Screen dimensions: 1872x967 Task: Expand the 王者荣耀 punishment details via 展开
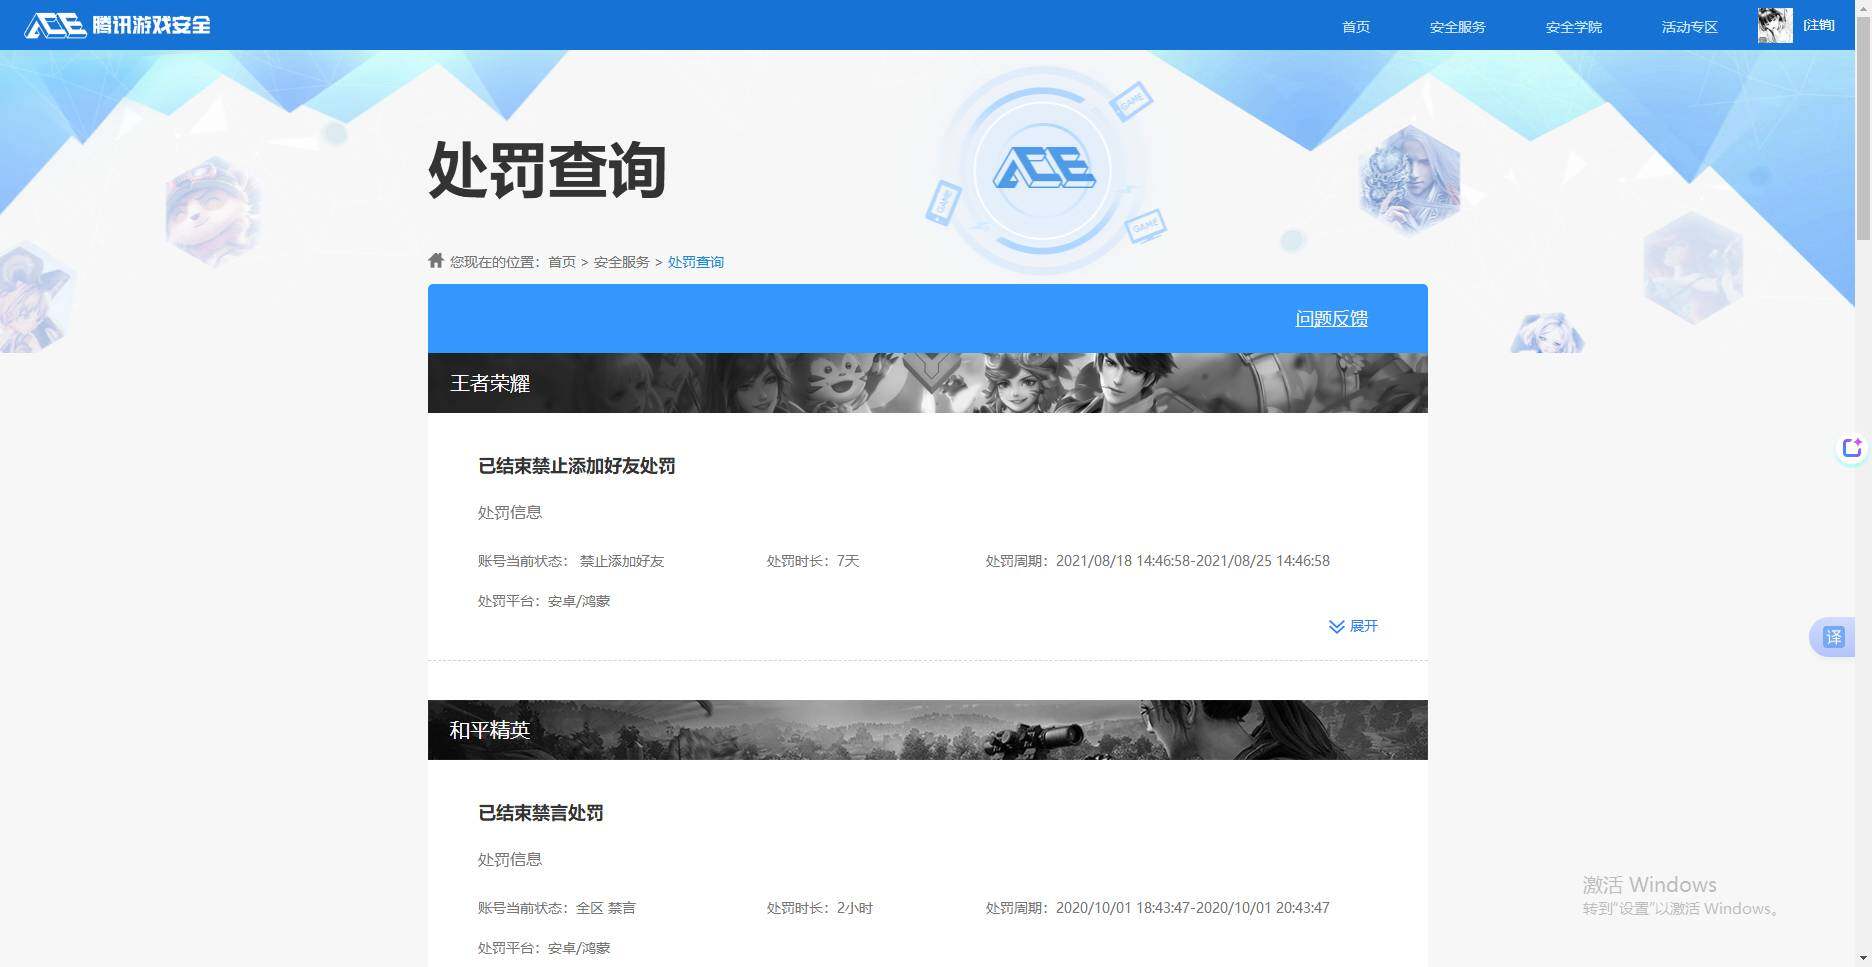click(x=1365, y=626)
